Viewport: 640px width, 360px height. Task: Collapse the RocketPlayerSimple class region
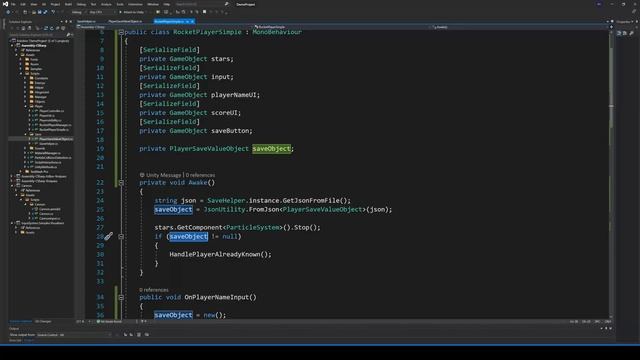[x=121, y=32]
